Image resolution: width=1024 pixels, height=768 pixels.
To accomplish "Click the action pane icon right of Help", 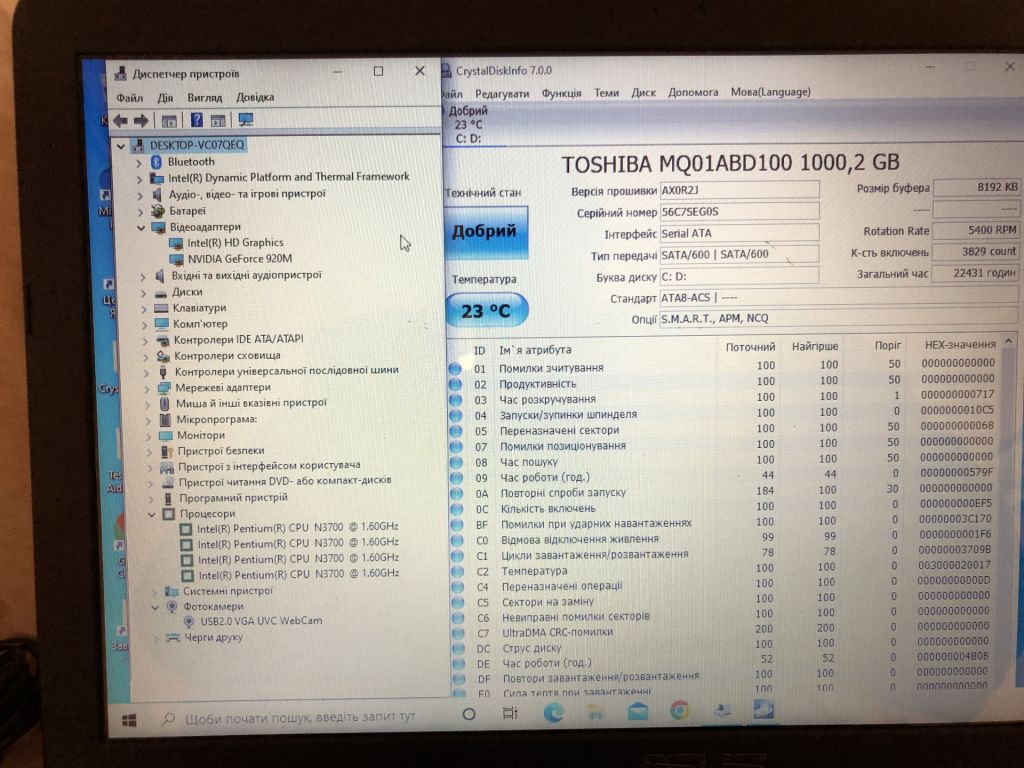I will (x=218, y=120).
